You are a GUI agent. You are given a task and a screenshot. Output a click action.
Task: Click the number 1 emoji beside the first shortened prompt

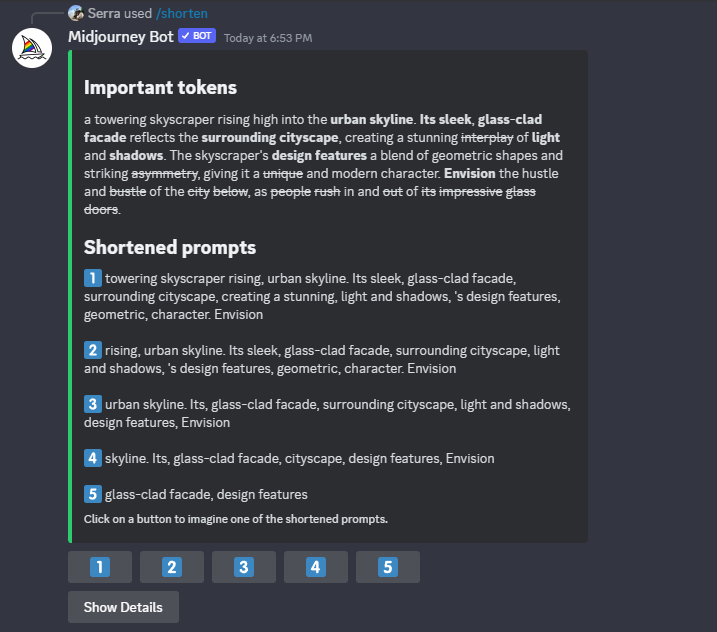tap(93, 278)
